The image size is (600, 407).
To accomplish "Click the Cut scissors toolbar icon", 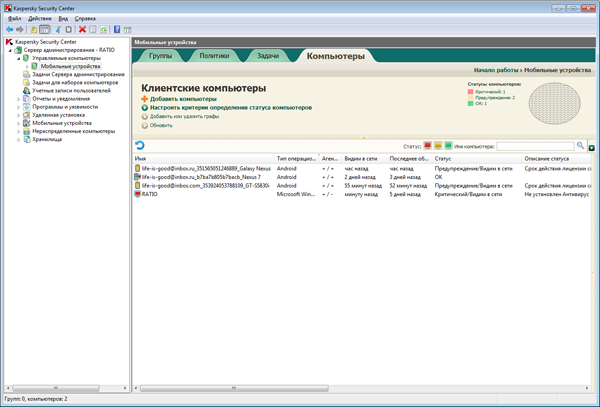I will point(58,29).
